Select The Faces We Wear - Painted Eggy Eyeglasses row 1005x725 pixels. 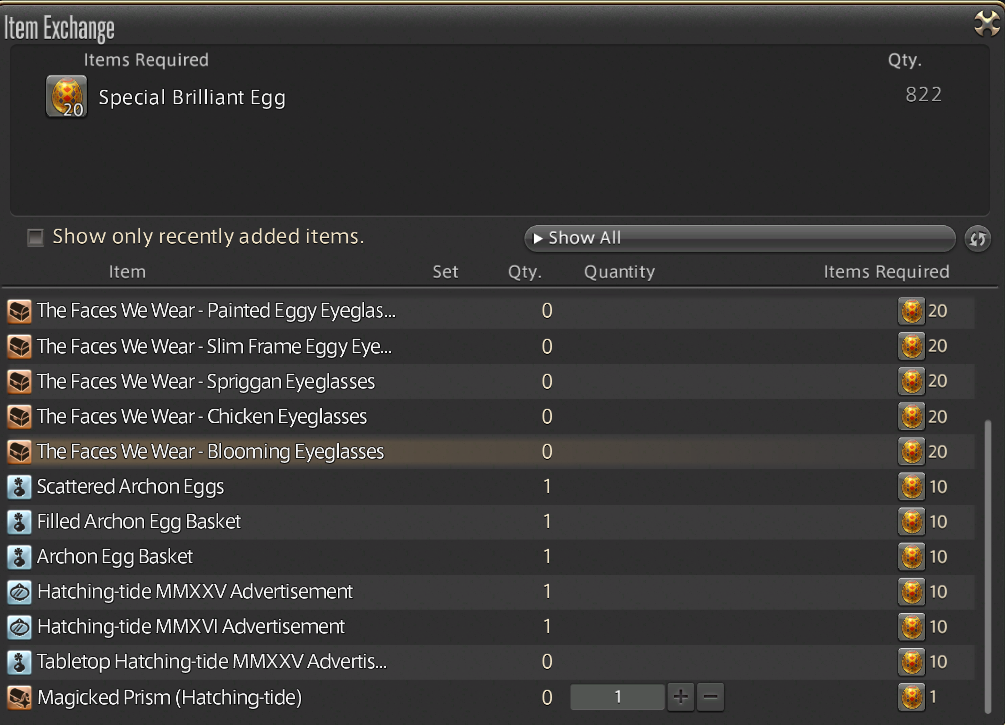490,312
